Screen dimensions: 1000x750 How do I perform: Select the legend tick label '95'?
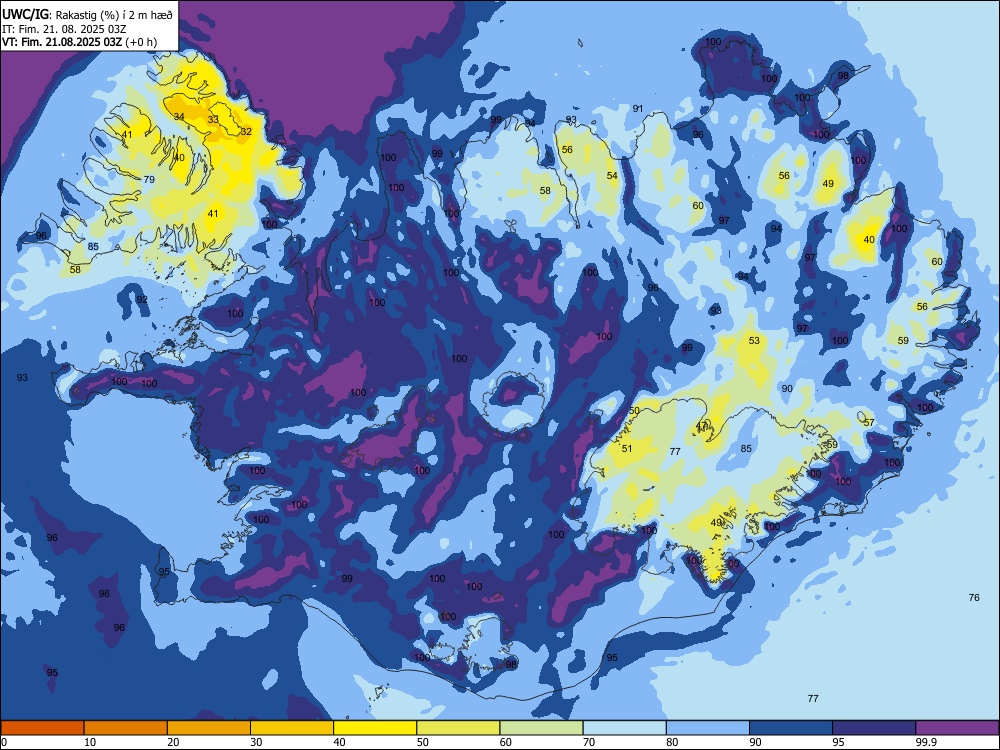838,742
